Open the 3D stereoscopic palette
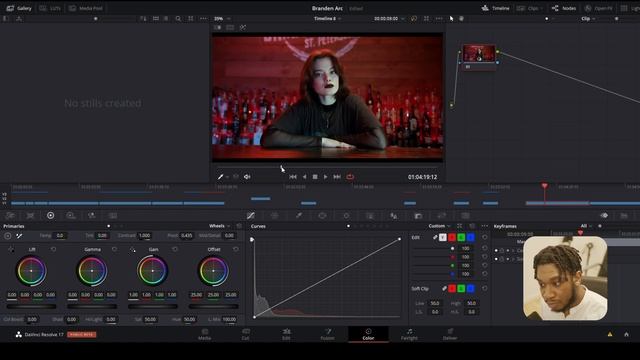 coord(465,216)
